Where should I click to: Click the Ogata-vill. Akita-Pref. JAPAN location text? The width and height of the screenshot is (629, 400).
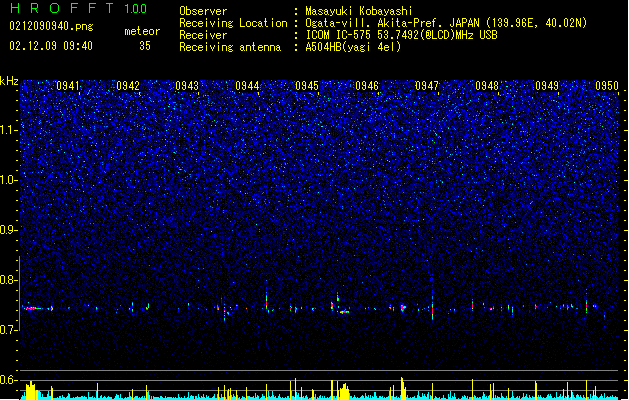pyautogui.click(x=446, y=23)
